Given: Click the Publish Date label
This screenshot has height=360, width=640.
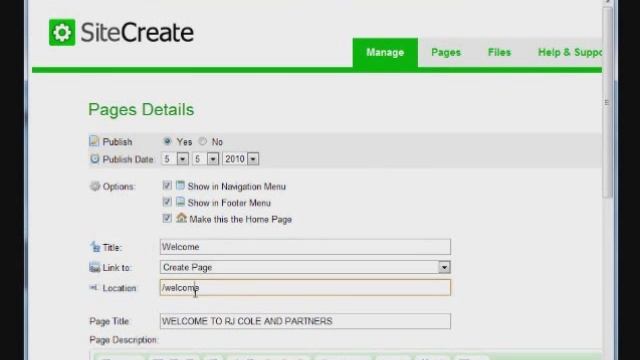Looking at the screenshot, I should click(128, 159).
